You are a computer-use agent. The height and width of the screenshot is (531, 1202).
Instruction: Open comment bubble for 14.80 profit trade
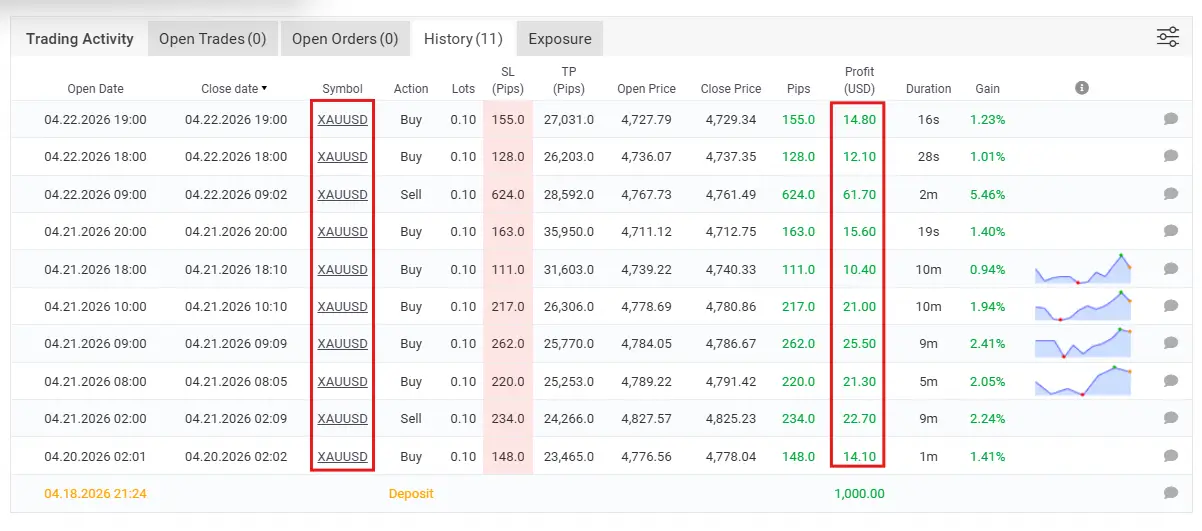[1170, 119]
